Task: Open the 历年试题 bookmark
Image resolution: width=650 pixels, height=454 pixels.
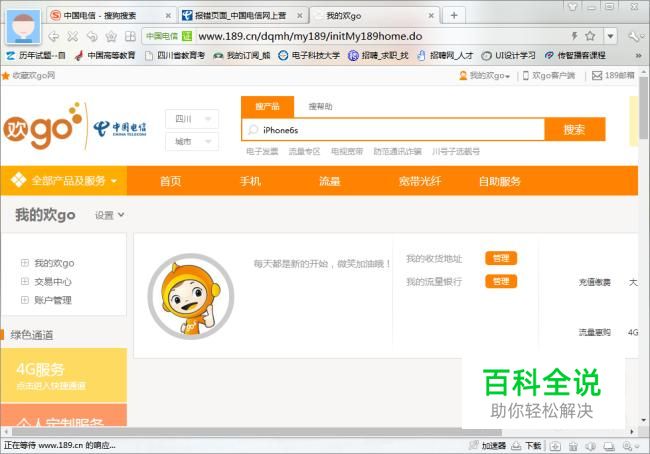Action: [36, 55]
